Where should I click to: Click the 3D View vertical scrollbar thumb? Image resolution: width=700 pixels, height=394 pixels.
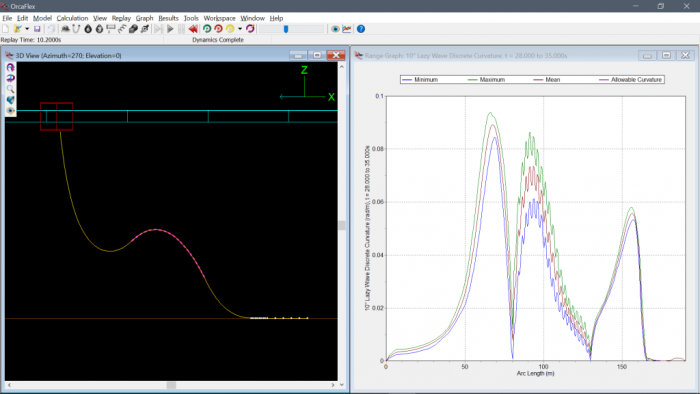[342, 225]
